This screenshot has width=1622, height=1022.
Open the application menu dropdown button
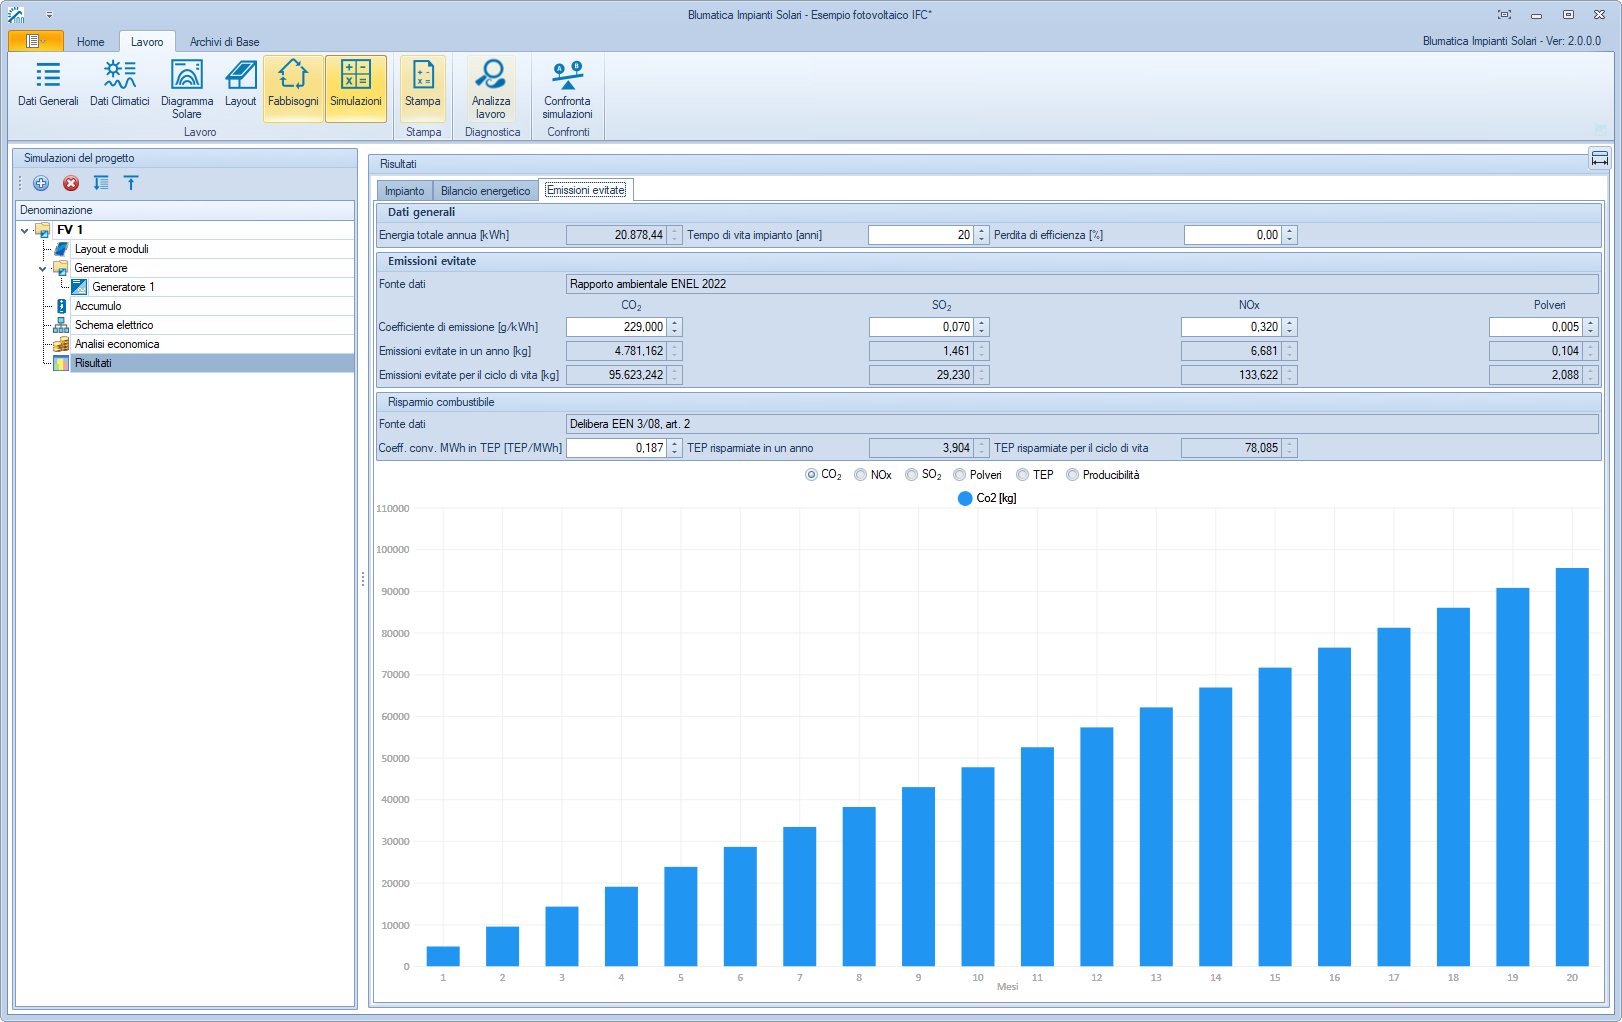[35, 41]
